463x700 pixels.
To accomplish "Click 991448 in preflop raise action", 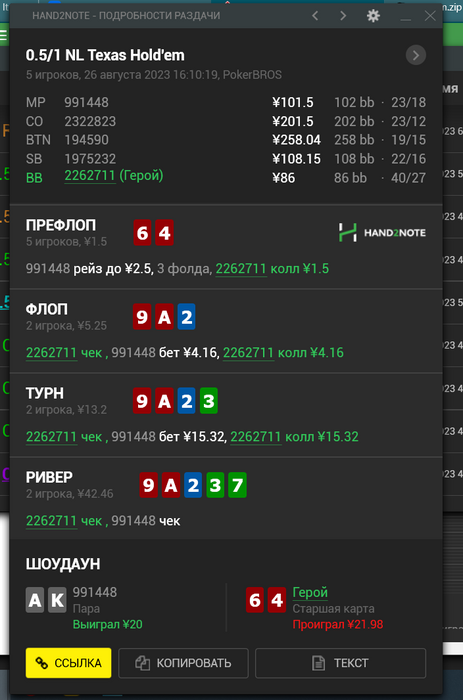I will 48,269.
